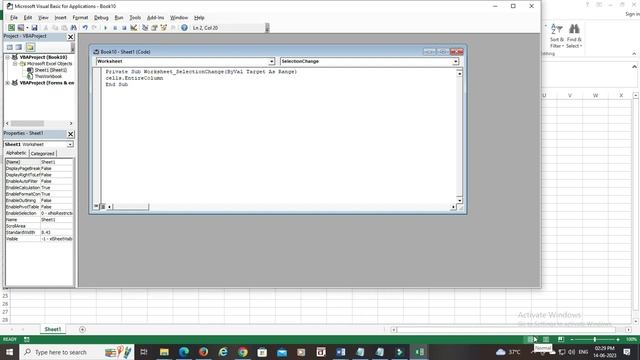
Task: Open the Debug menu
Action: coord(101,18)
